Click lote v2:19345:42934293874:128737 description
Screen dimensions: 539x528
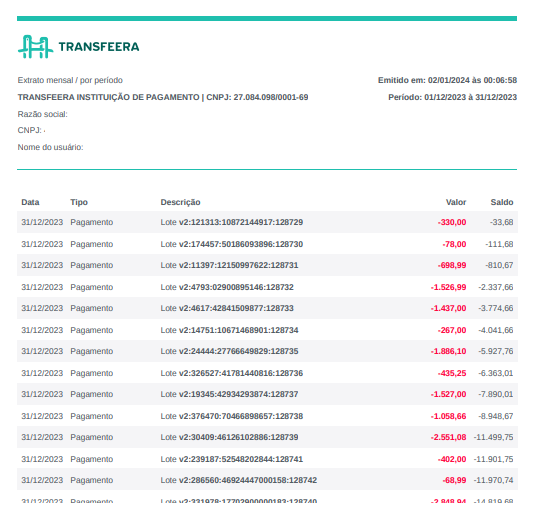coord(229,394)
